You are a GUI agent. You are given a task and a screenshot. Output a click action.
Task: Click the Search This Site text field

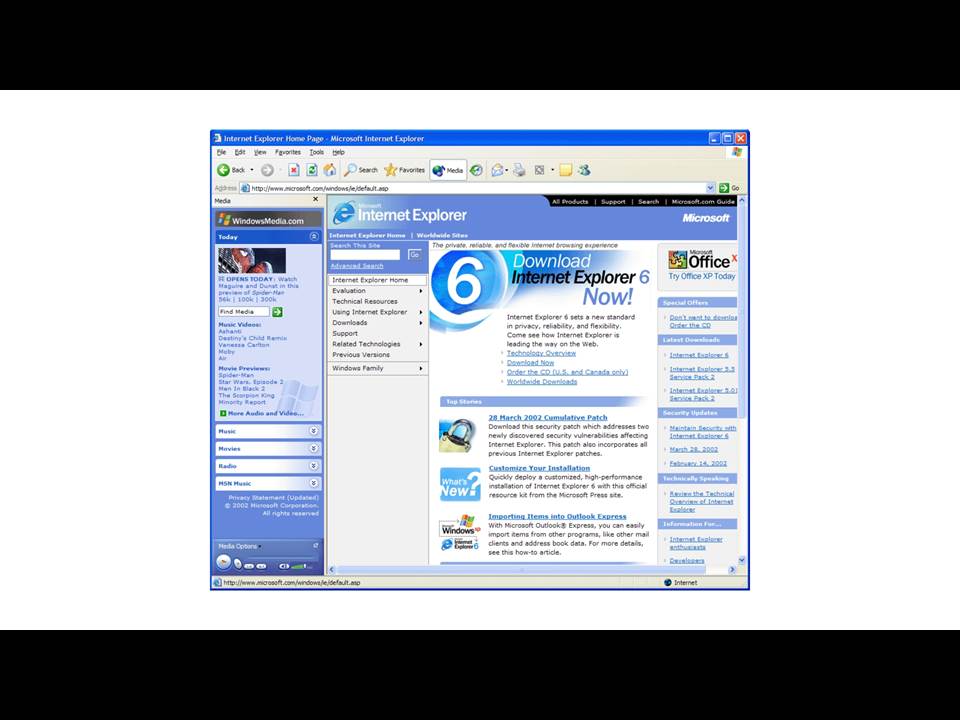[365, 255]
